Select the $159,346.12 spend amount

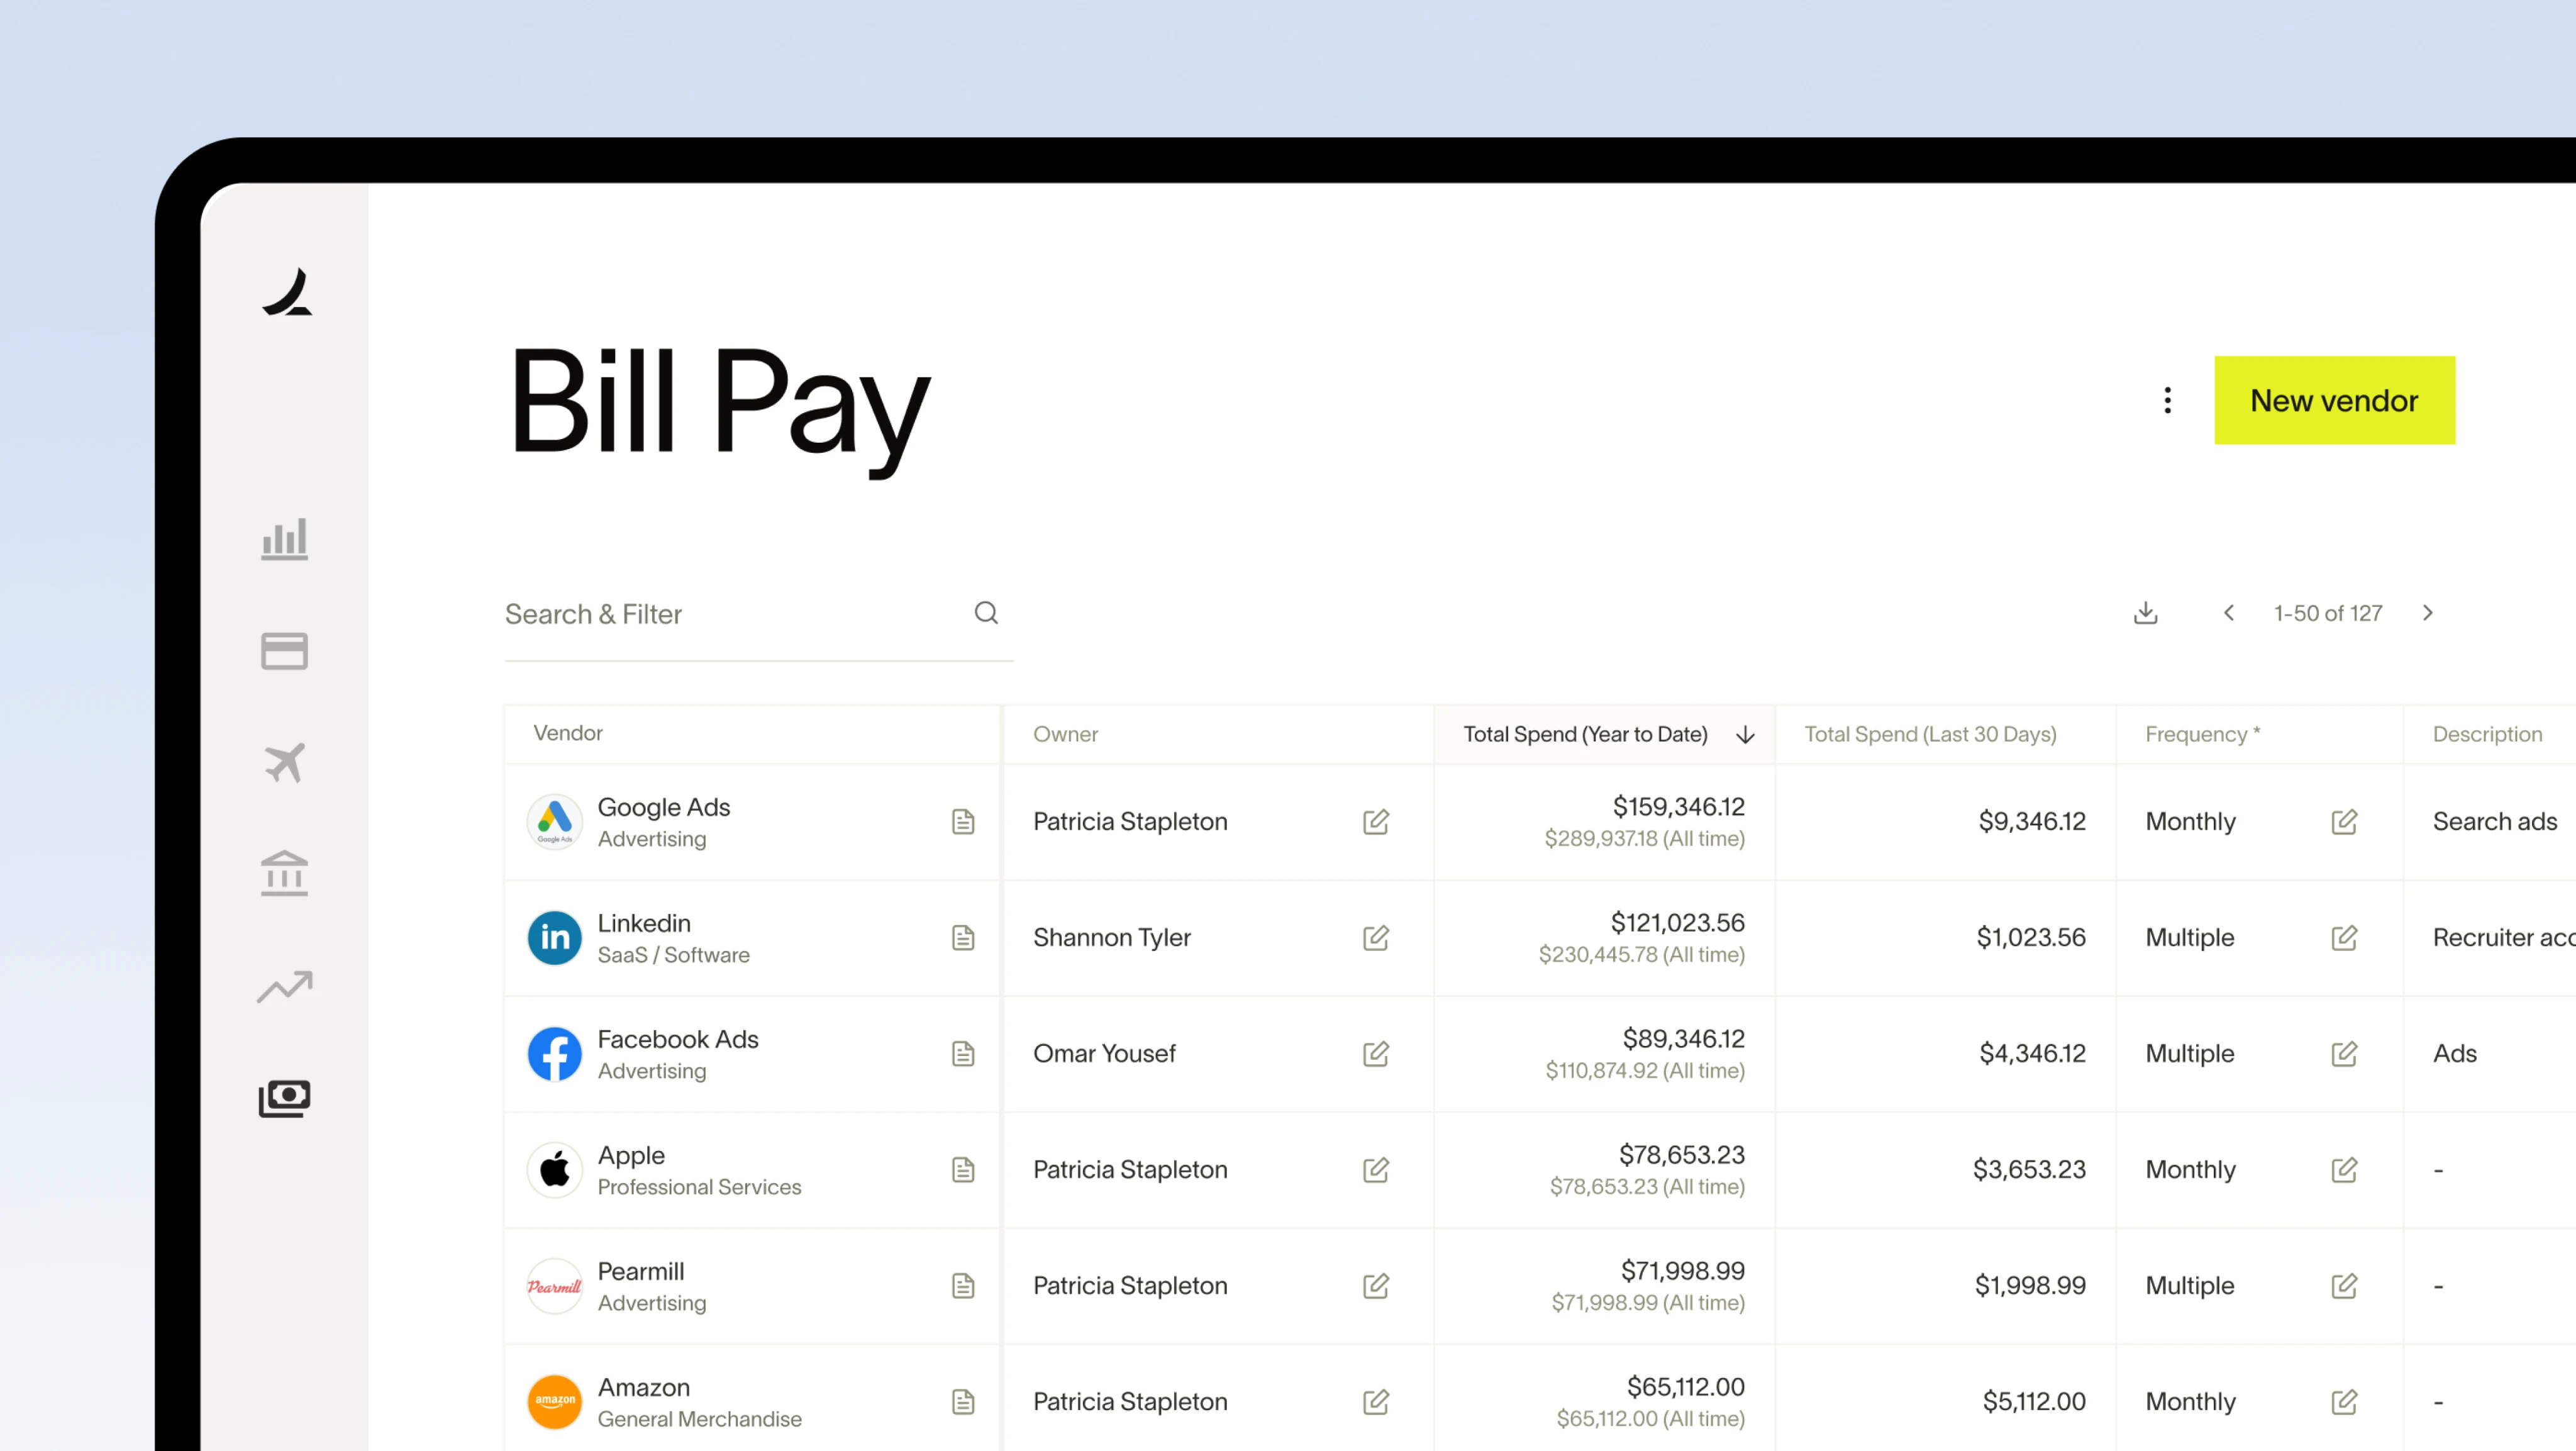(1678, 807)
